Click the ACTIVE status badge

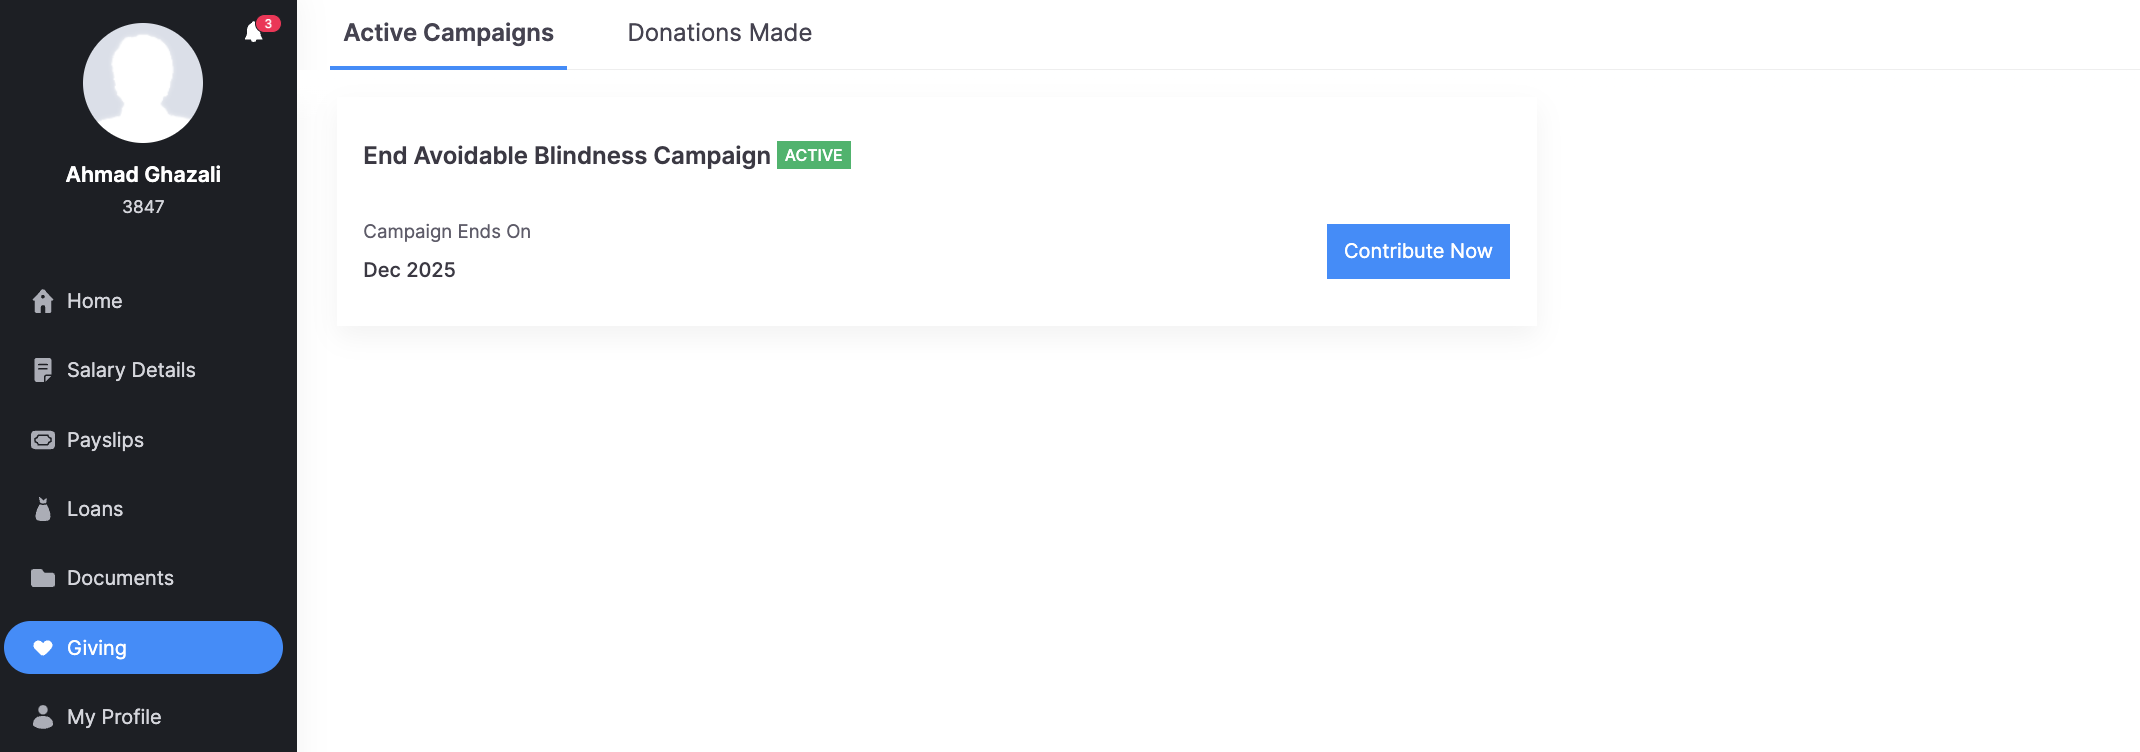tap(813, 156)
